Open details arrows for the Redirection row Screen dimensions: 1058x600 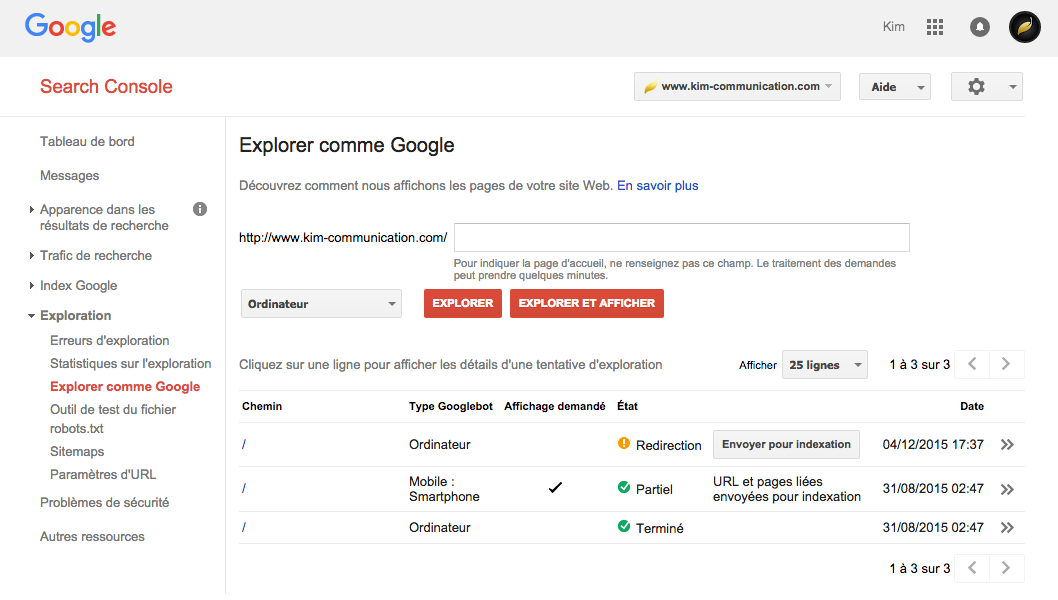pos(1007,445)
